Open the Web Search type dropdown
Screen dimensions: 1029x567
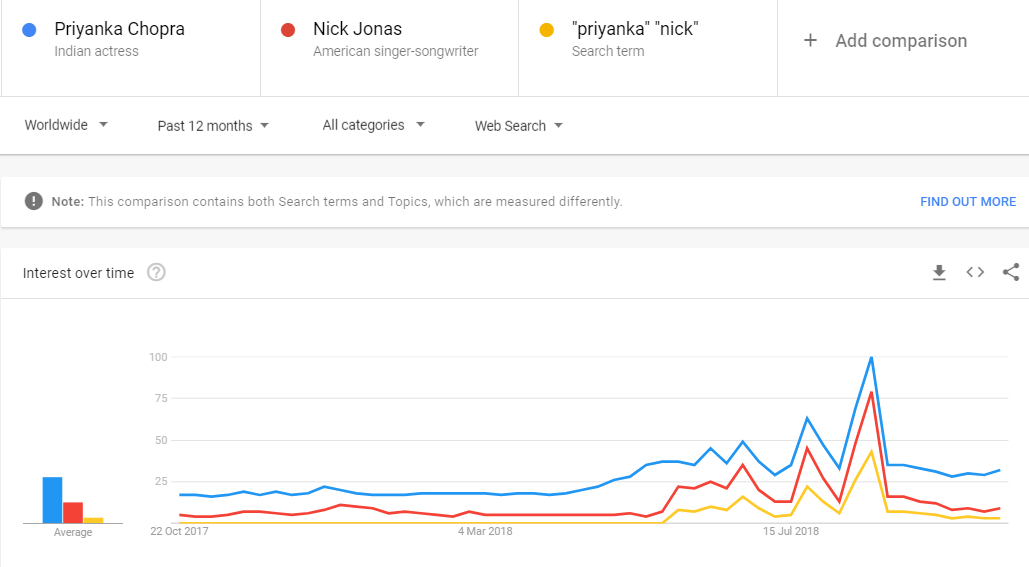(518, 126)
